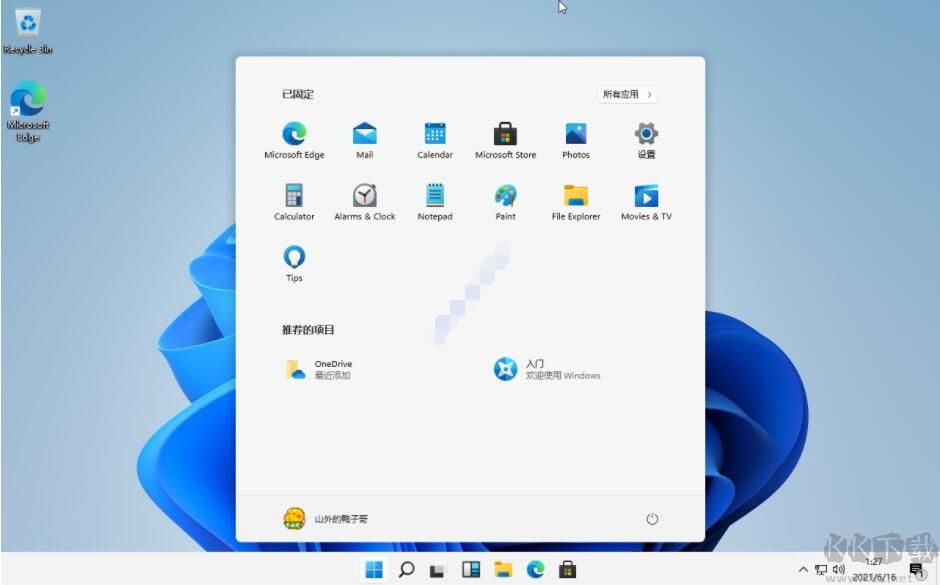Launch Notepad from pinned apps

tap(435, 202)
